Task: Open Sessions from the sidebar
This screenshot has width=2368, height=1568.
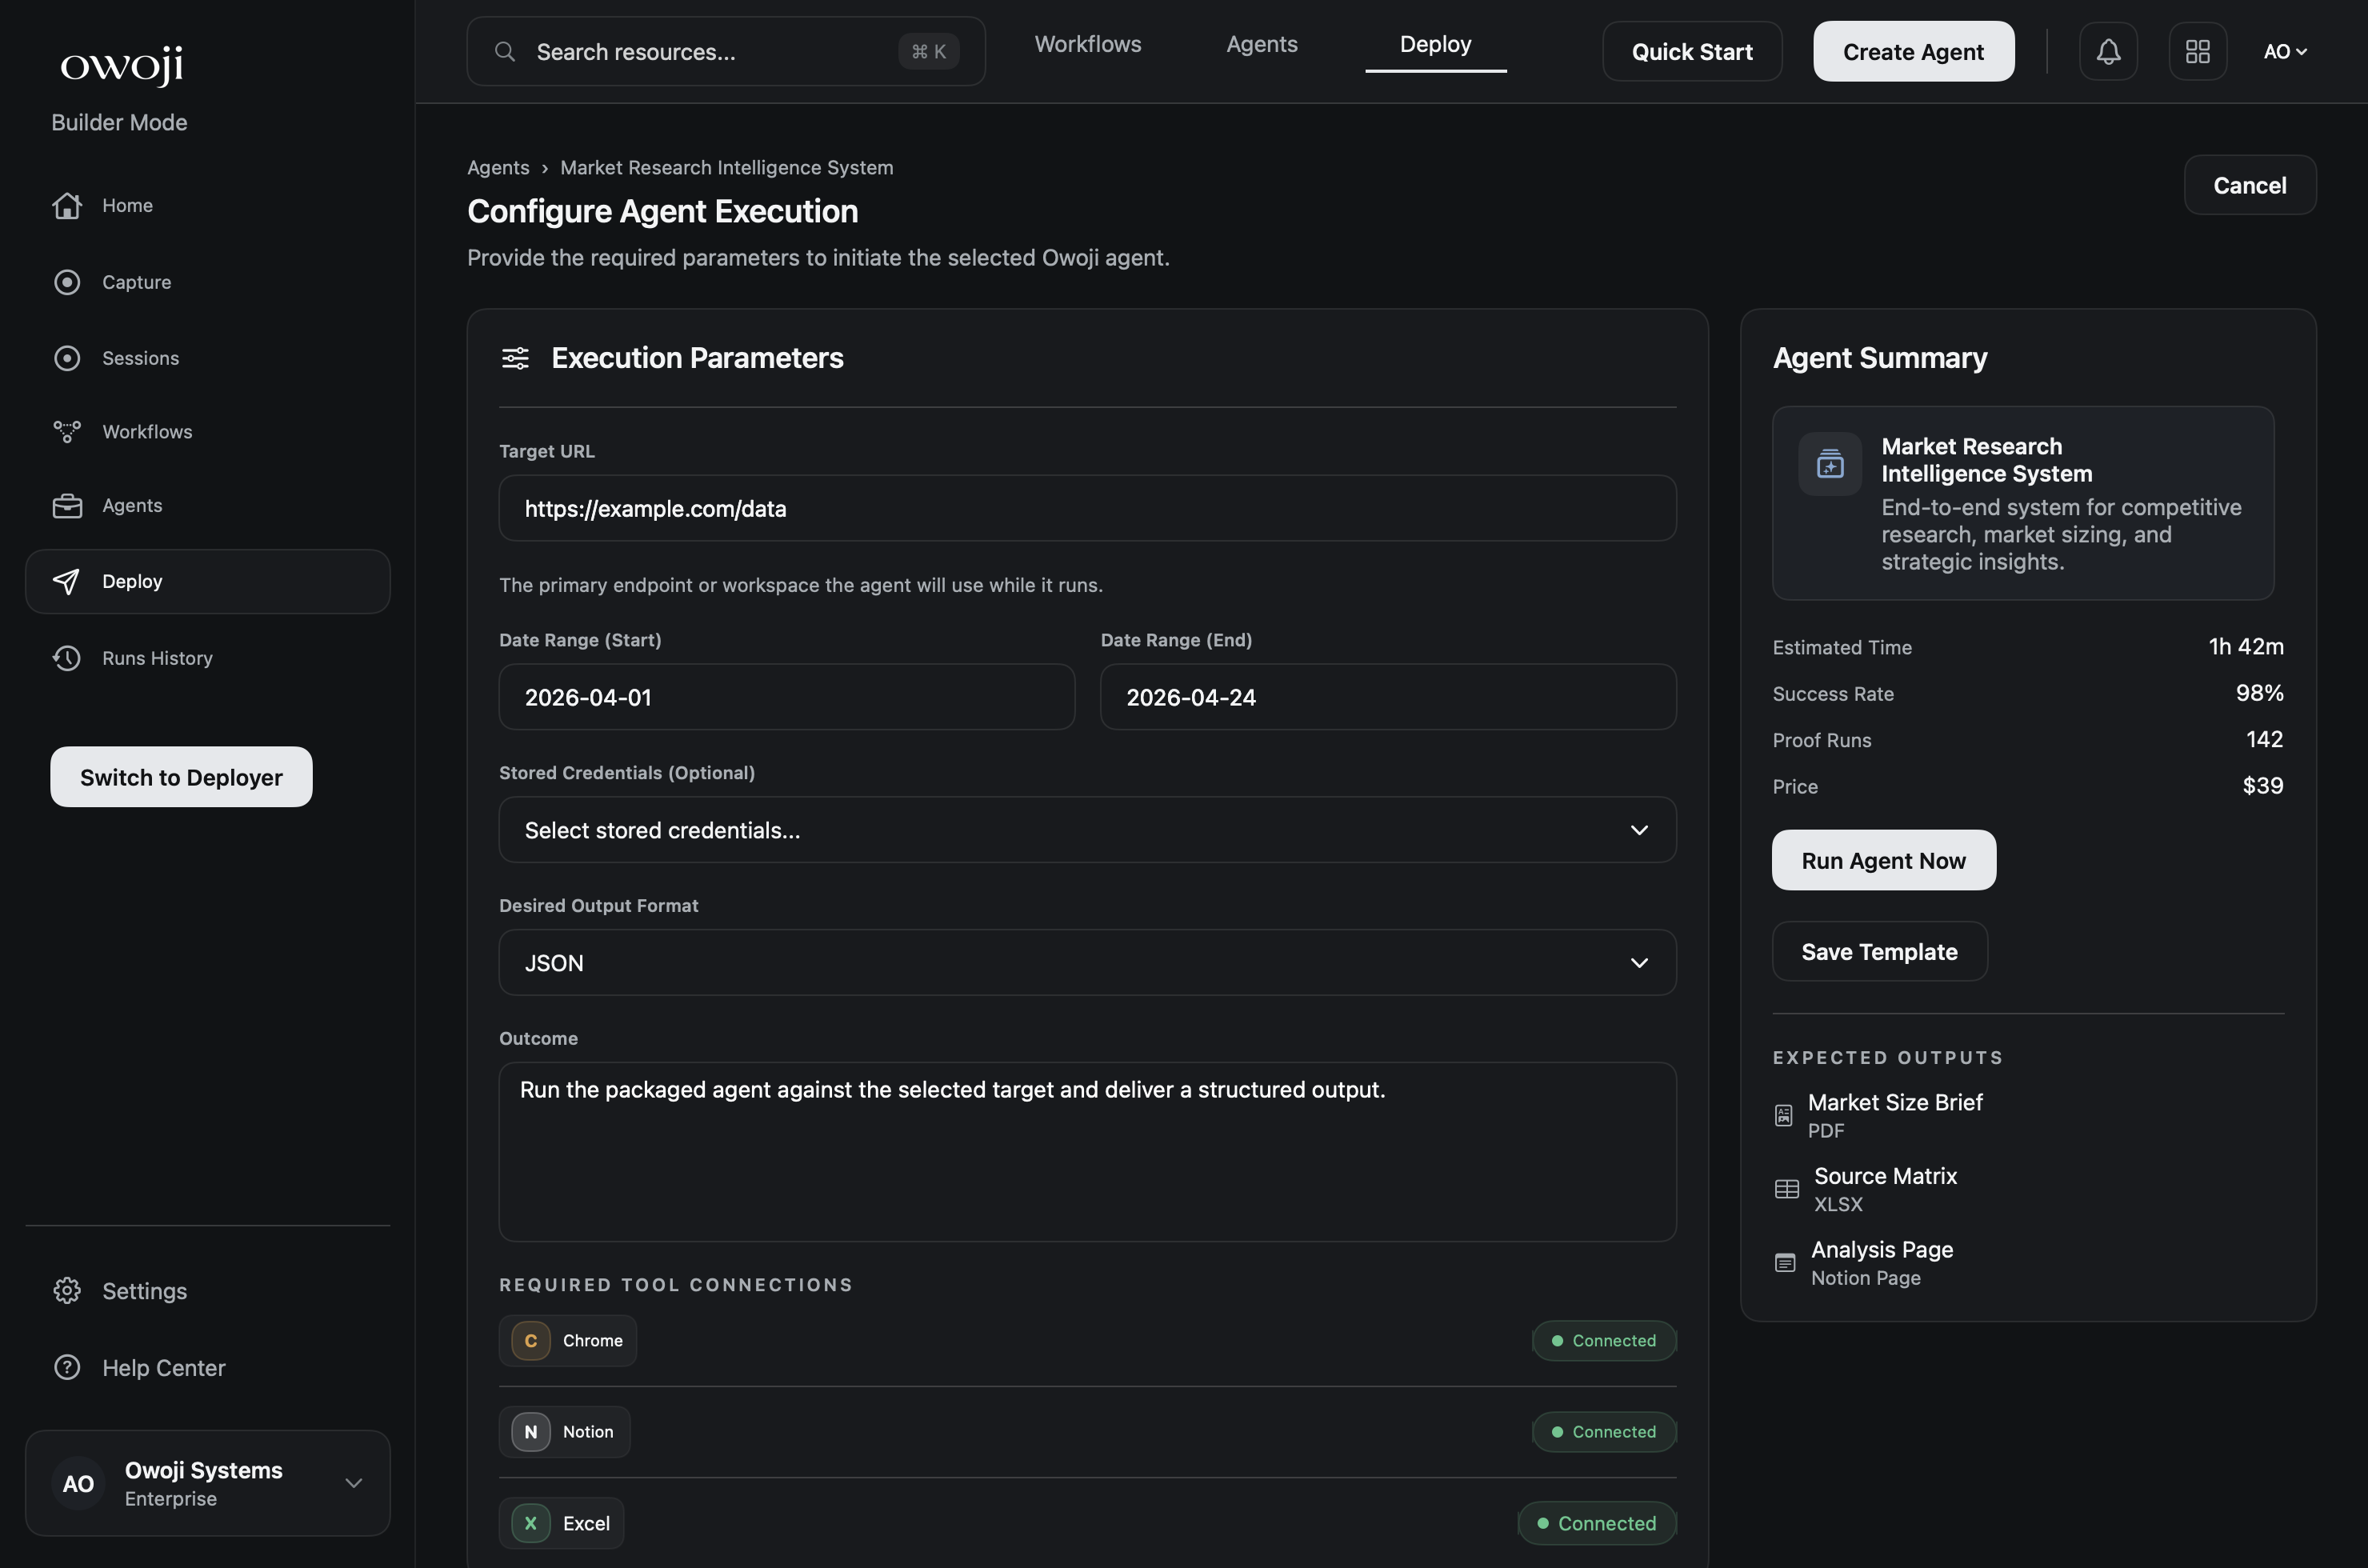Action: tap(140, 357)
